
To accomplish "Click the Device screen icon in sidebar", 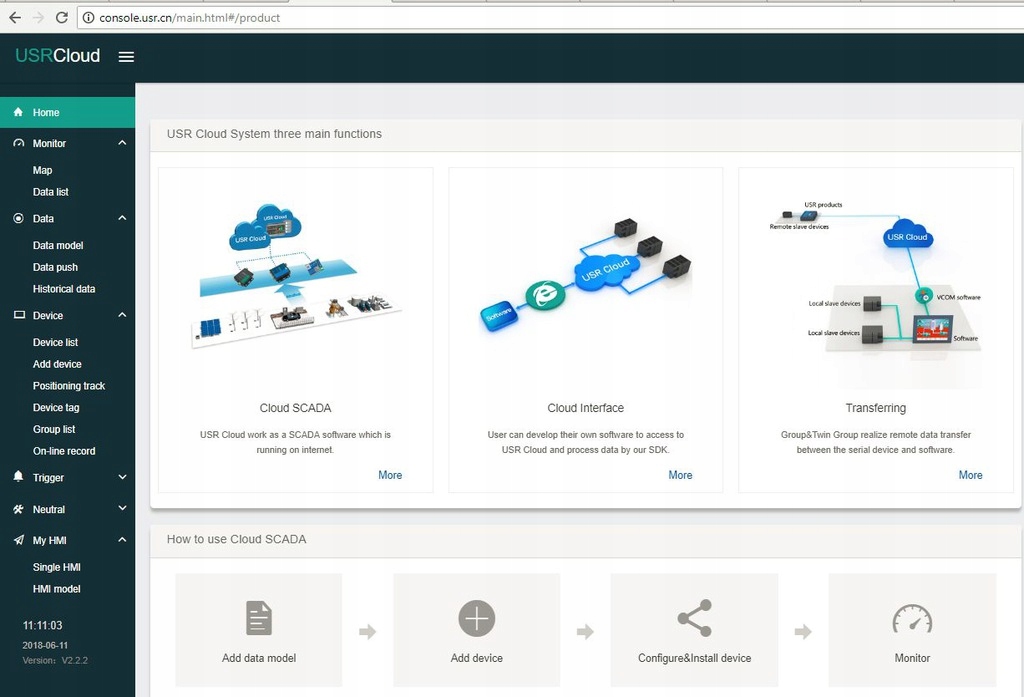I will [x=19, y=315].
